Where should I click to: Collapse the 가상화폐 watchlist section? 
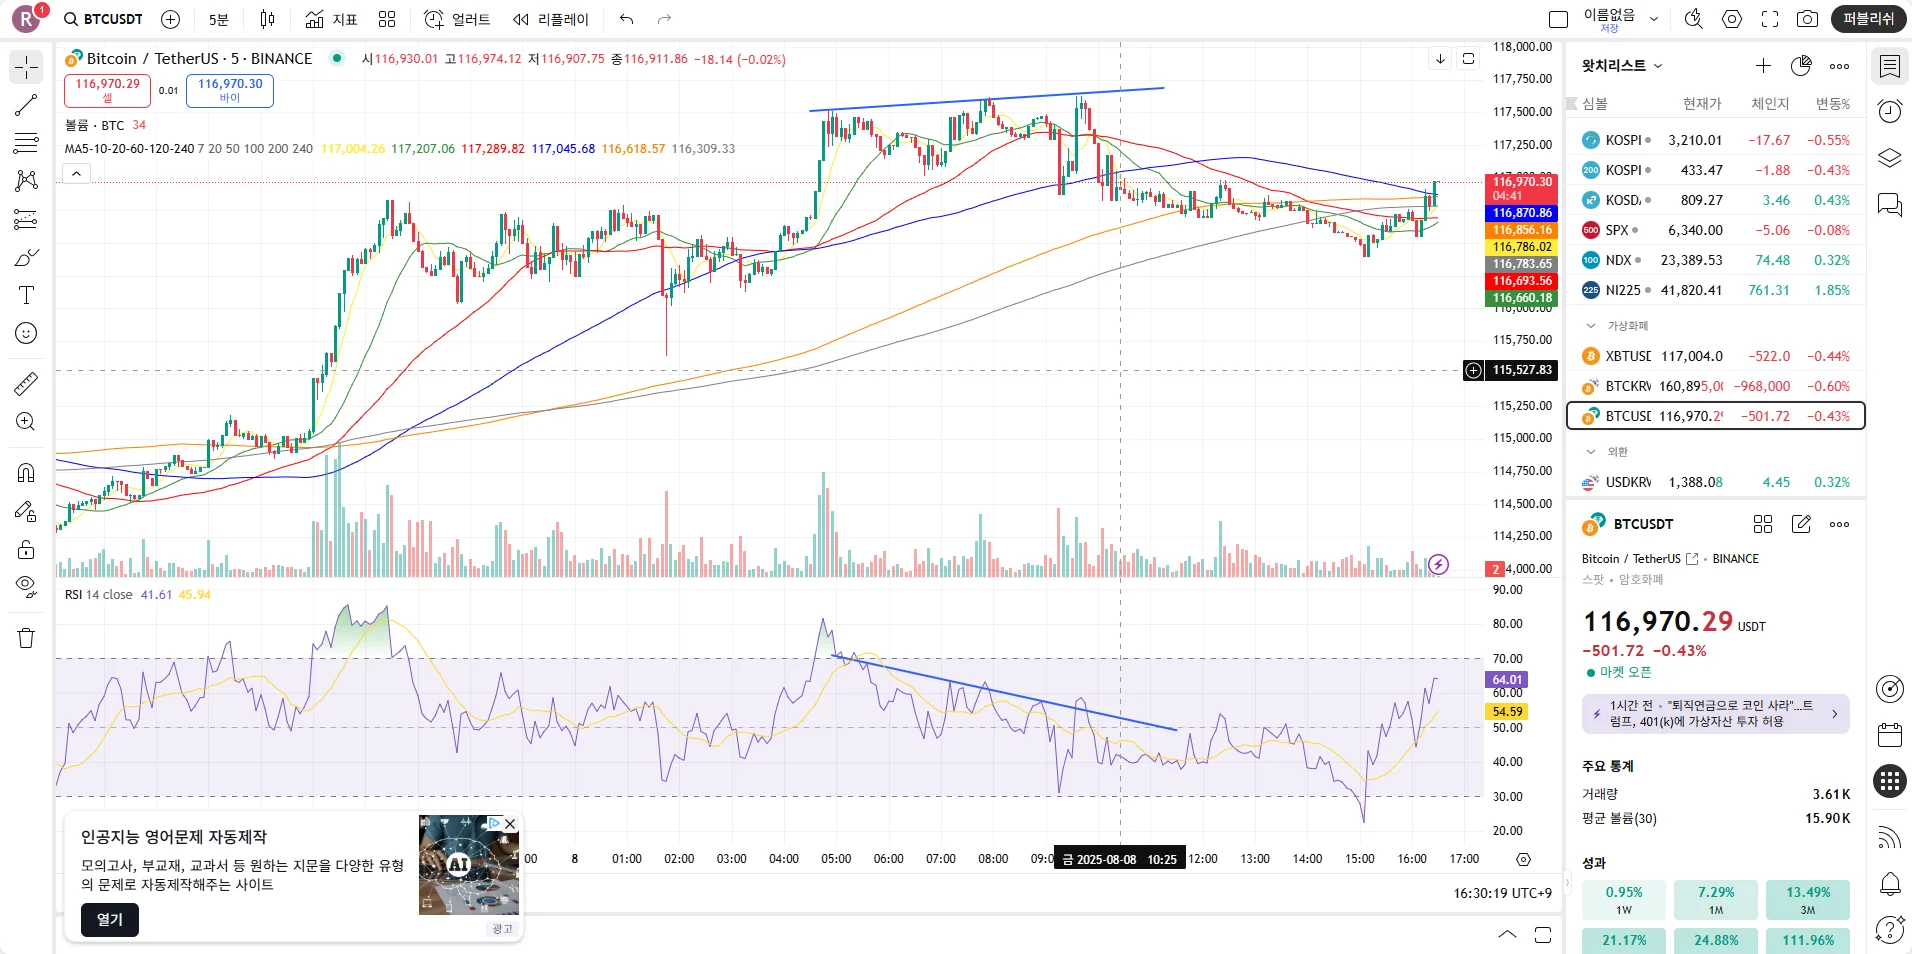point(1591,326)
